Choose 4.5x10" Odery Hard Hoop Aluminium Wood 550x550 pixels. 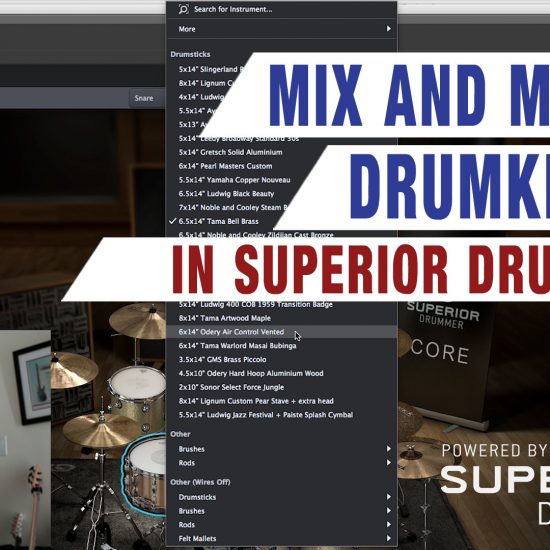(251, 373)
